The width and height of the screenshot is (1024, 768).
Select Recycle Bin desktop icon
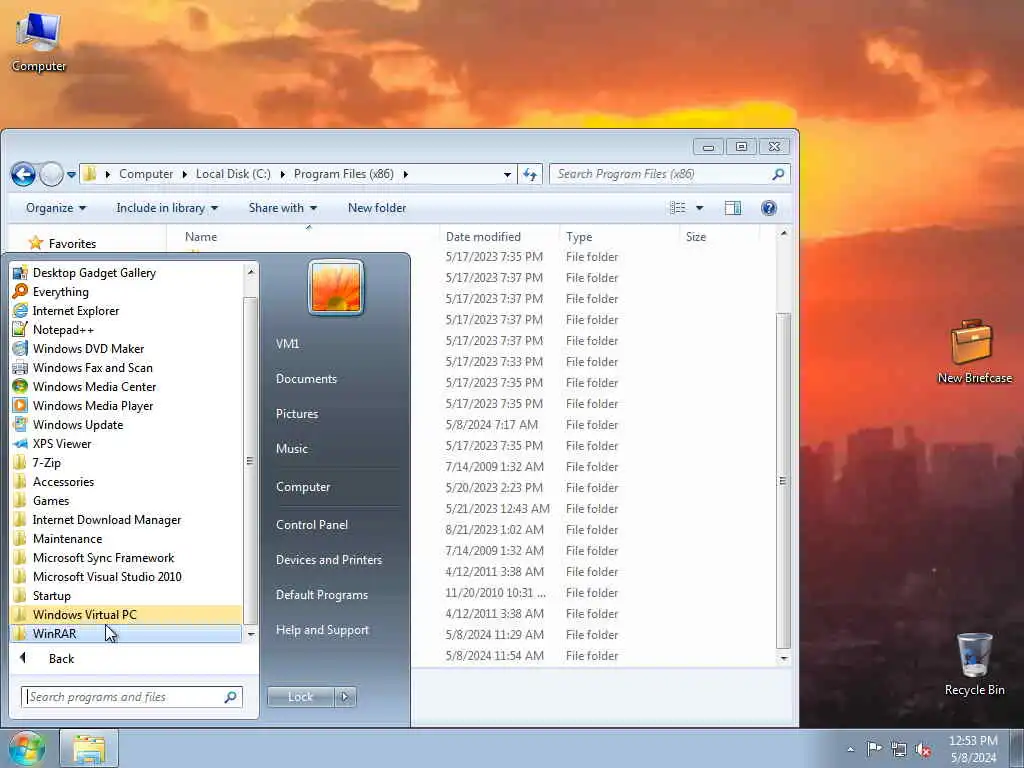(x=974, y=664)
